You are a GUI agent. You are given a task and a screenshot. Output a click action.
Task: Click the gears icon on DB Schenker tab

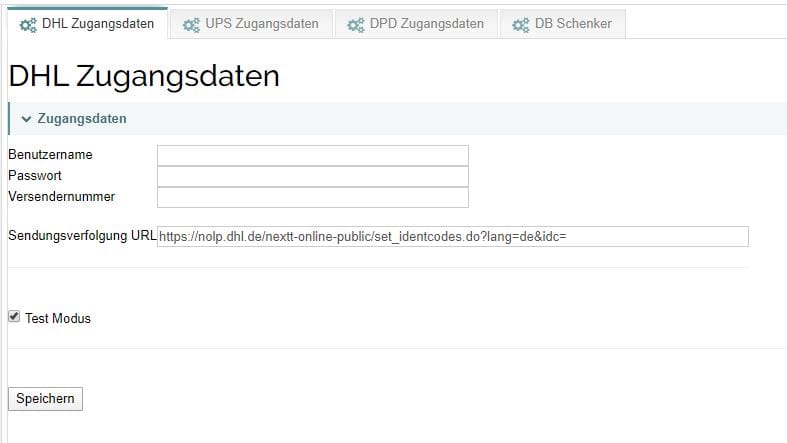coord(521,25)
